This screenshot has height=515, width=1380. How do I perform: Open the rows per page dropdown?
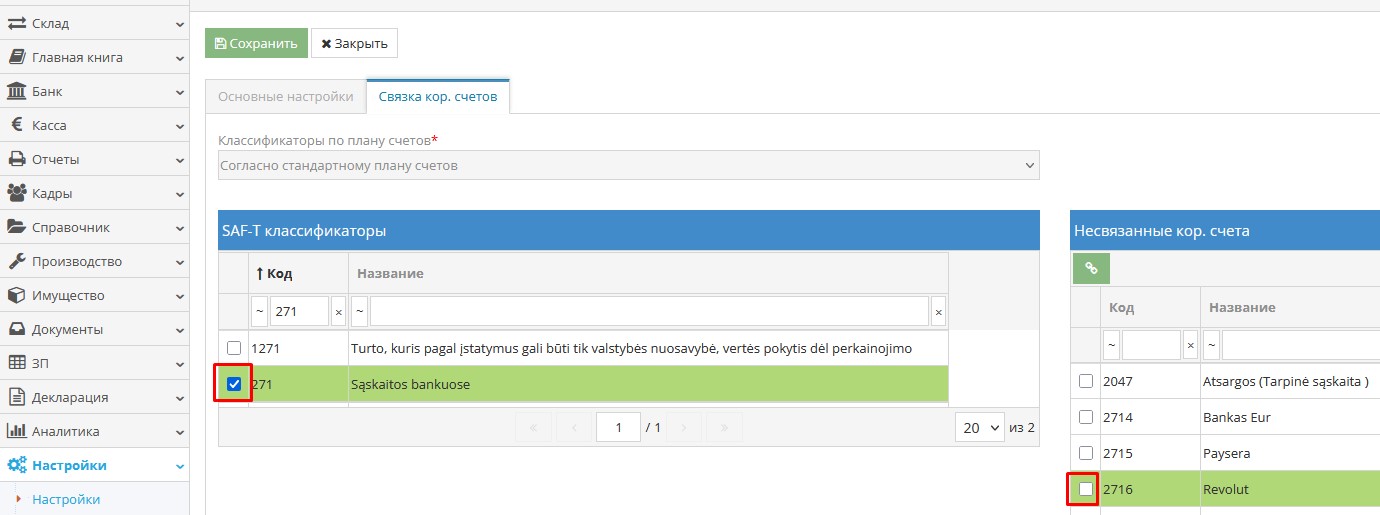point(980,427)
